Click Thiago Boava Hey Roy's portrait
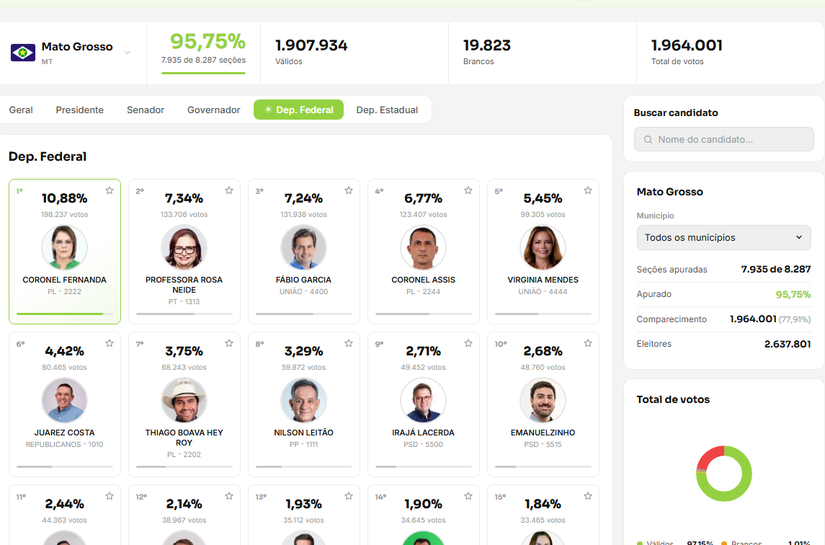The width and height of the screenshot is (825, 545). (184, 400)
